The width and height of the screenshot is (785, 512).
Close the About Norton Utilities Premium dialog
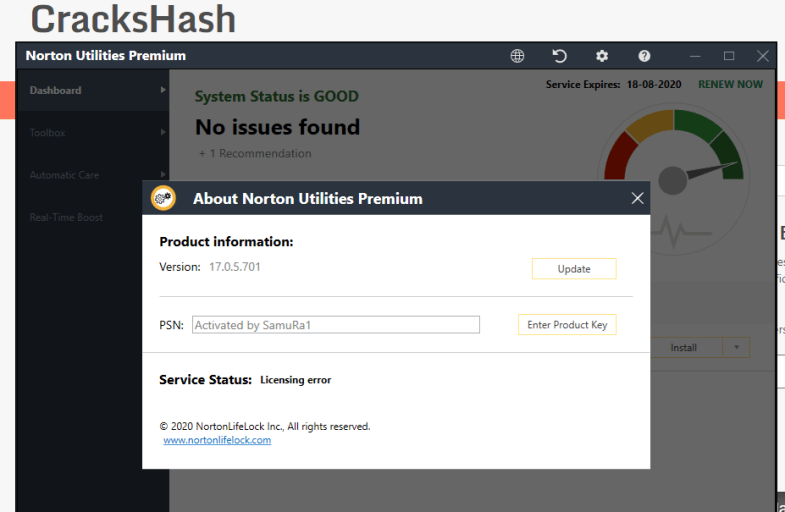tap(638, 198)
